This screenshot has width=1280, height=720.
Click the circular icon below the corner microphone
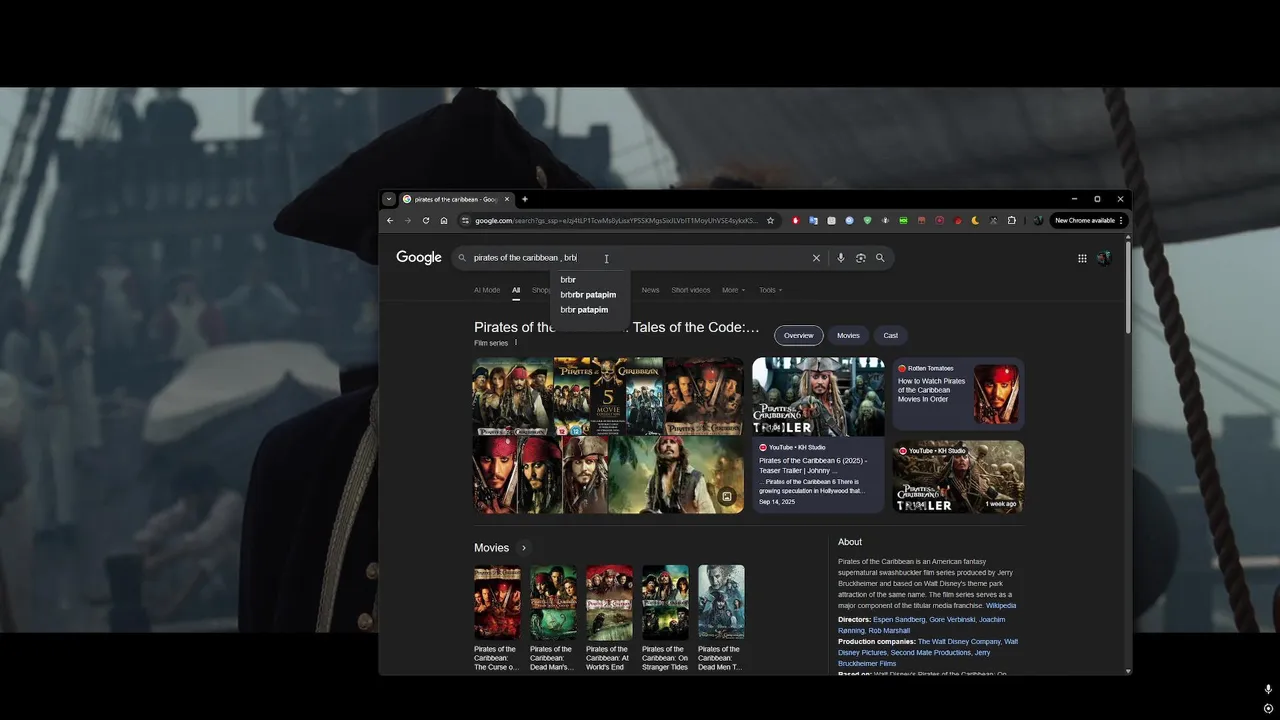click(x=1268, y=708)
